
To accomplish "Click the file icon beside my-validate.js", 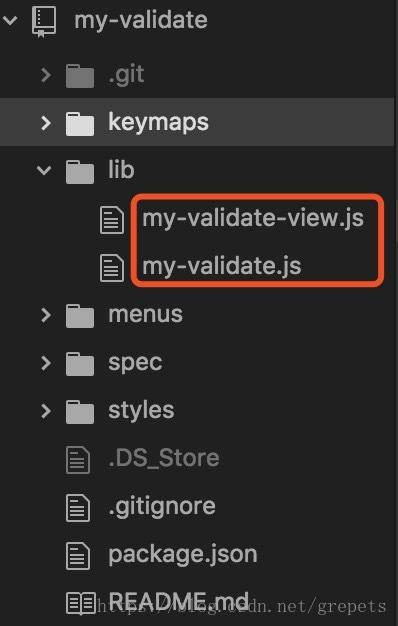I will [x=112, y=267].
